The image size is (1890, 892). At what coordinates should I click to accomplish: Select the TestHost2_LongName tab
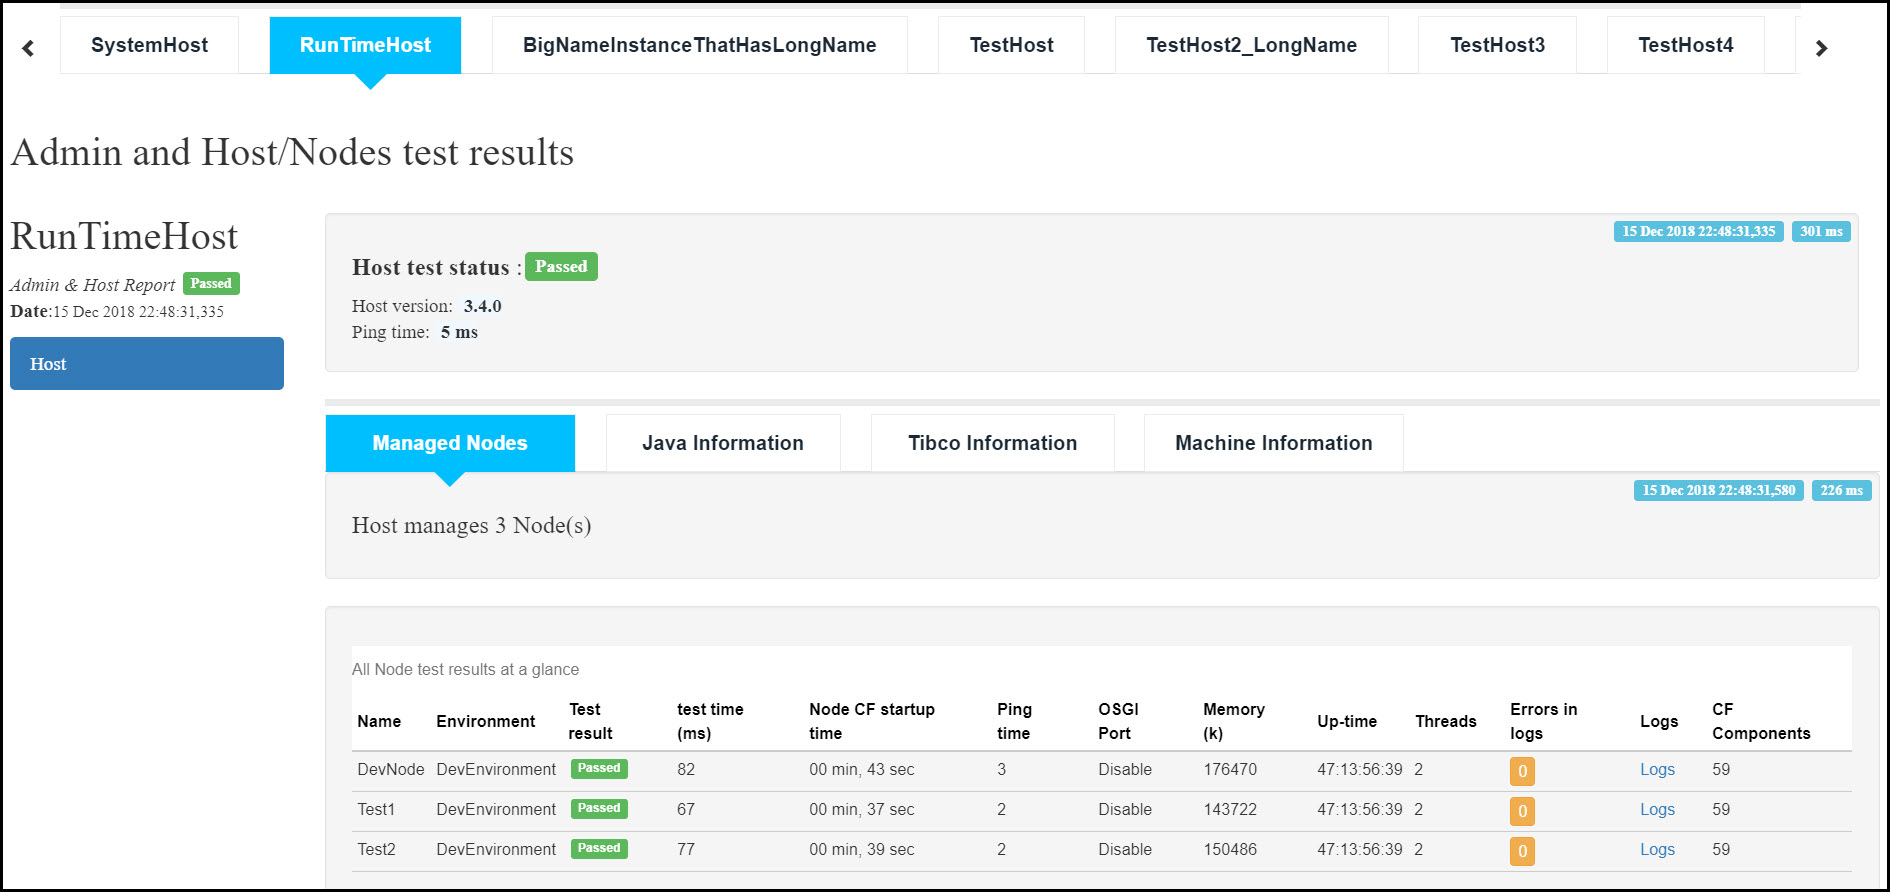pos(1251,45)
